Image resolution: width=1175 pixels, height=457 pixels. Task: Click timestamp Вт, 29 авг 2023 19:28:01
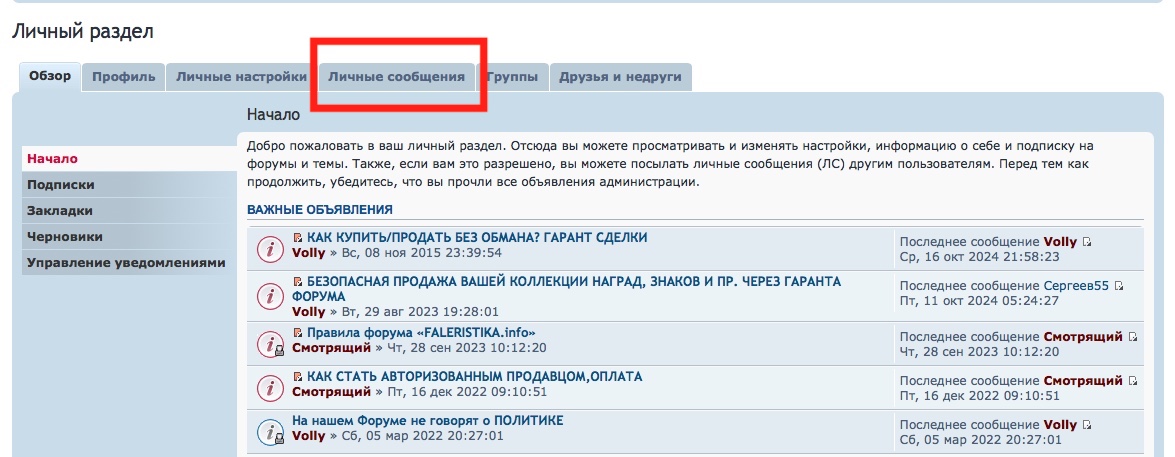[420, 312]
